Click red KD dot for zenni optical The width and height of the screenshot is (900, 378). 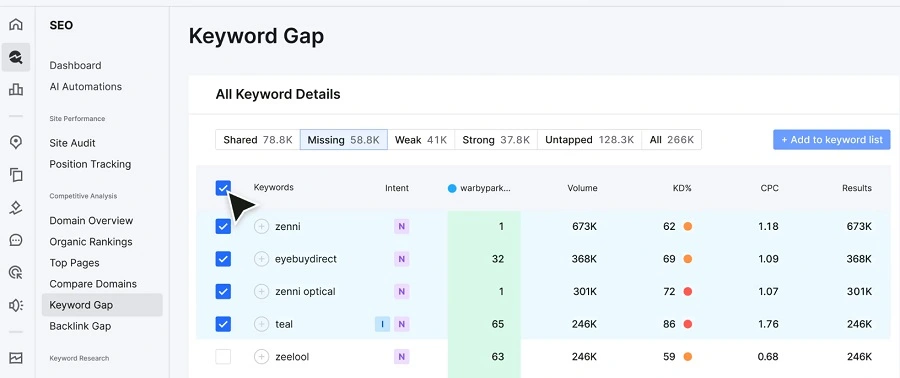[687, 291]
